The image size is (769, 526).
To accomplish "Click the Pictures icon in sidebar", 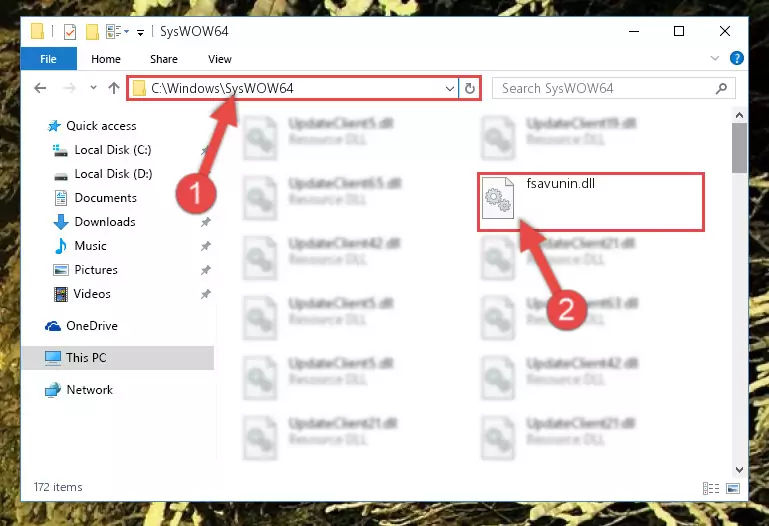I will point(61,270).
